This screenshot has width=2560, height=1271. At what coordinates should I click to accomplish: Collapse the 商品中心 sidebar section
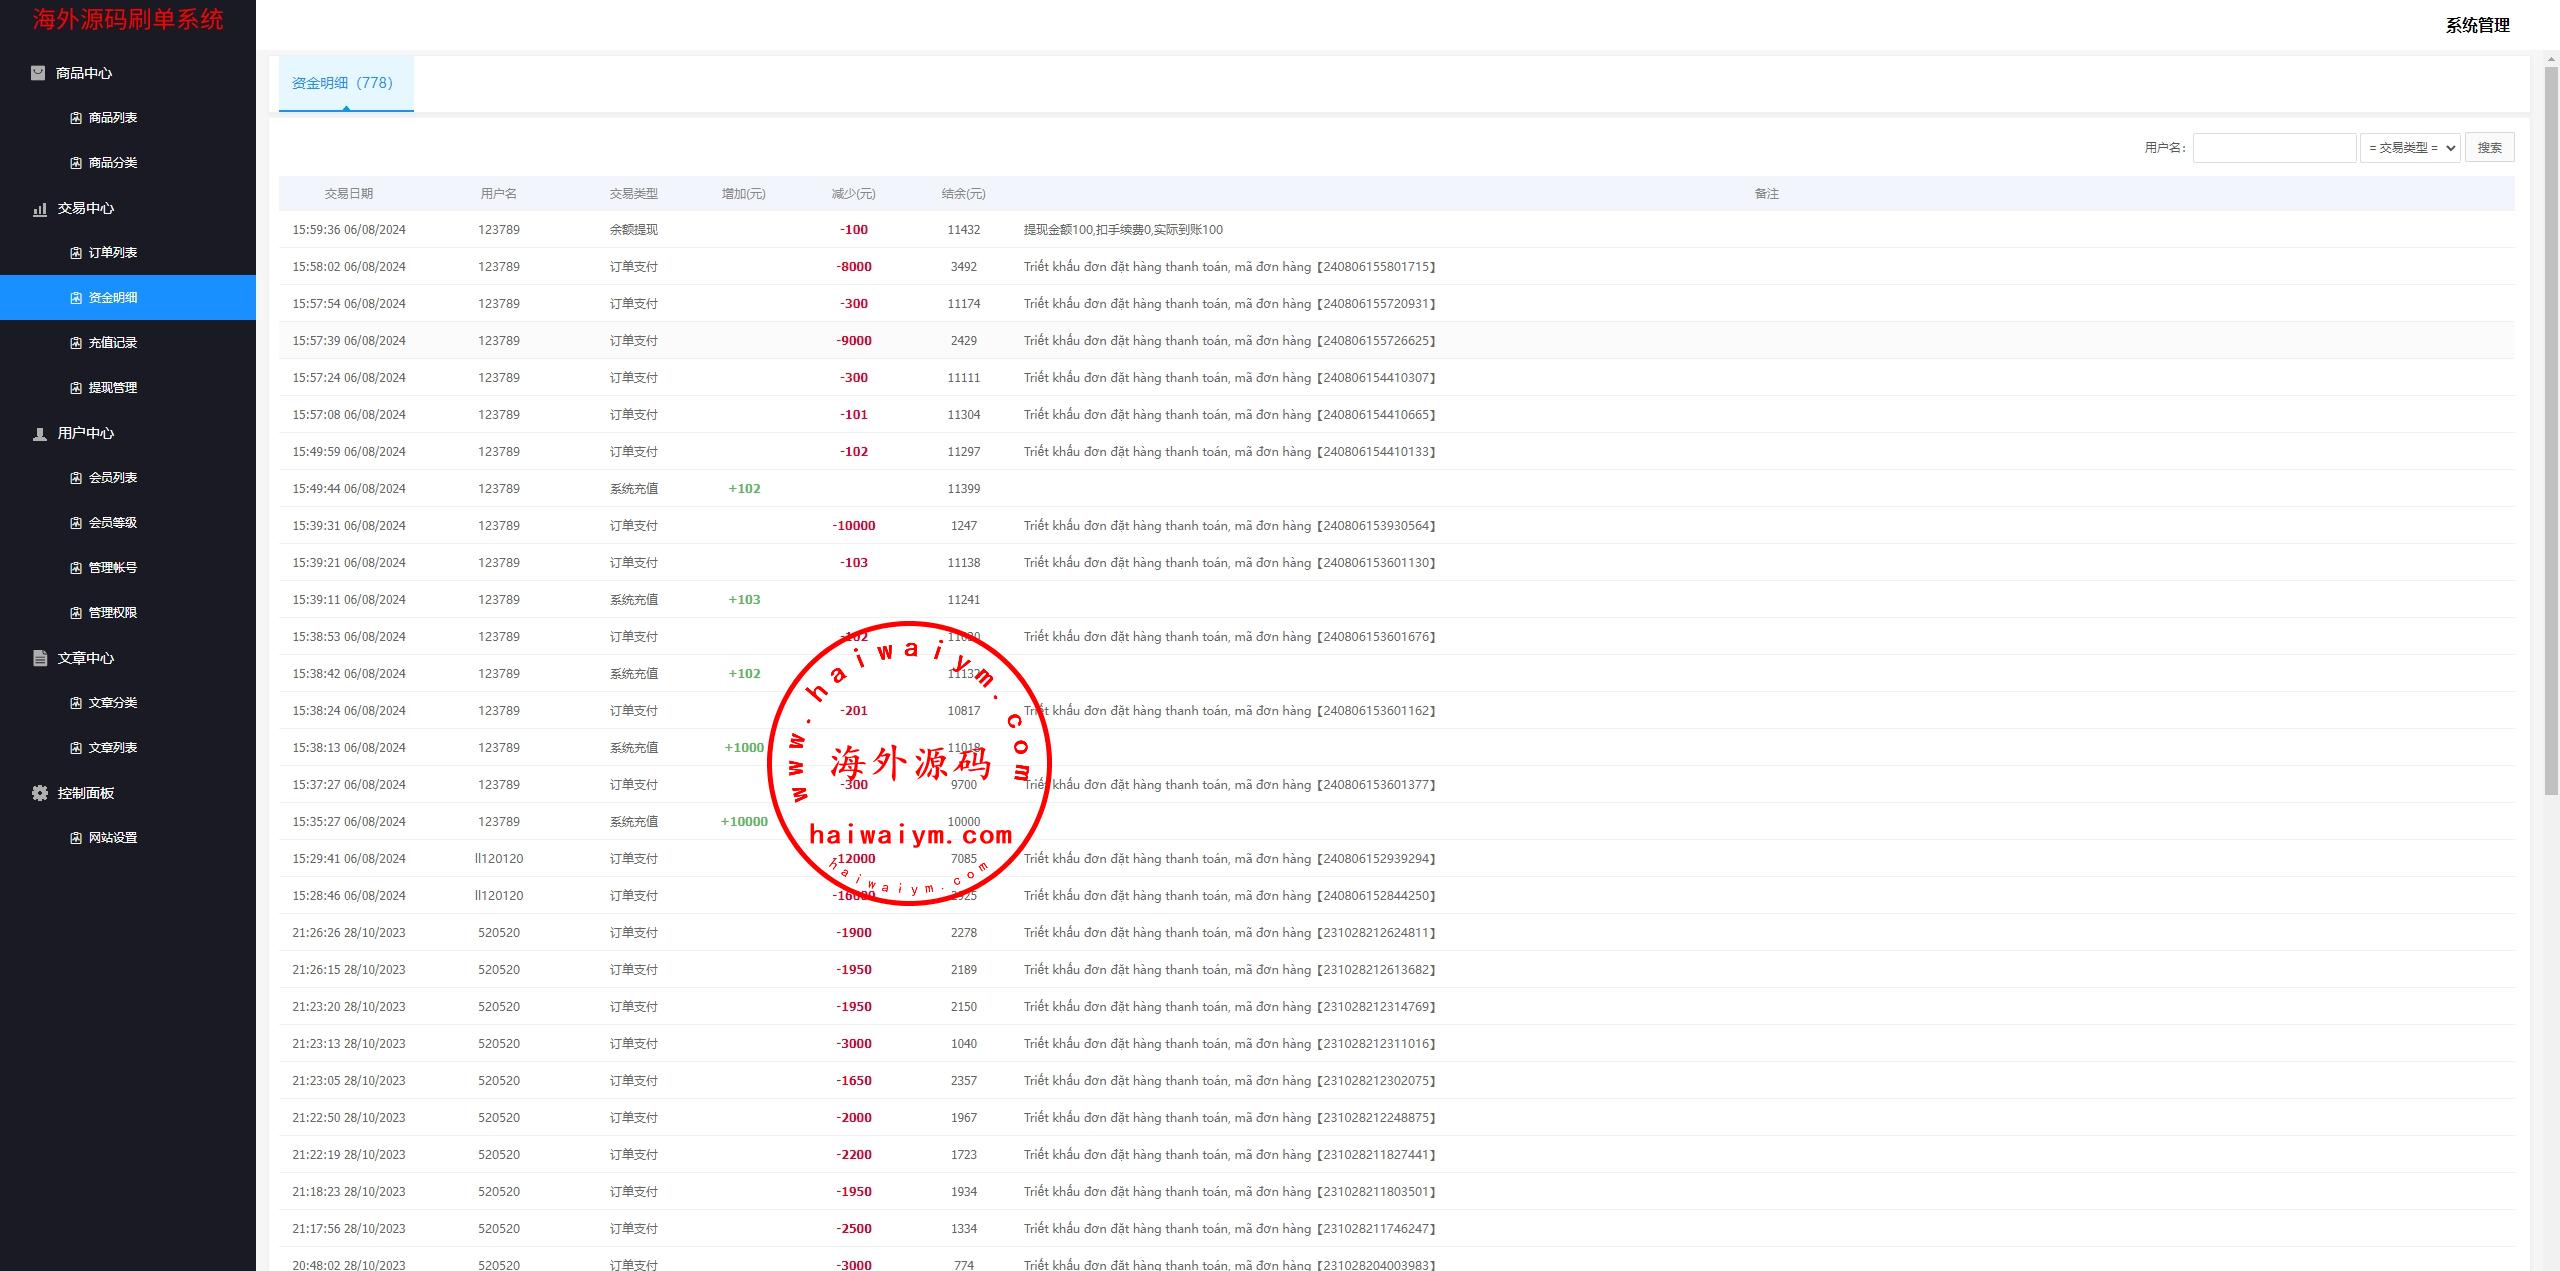[84, 73]
